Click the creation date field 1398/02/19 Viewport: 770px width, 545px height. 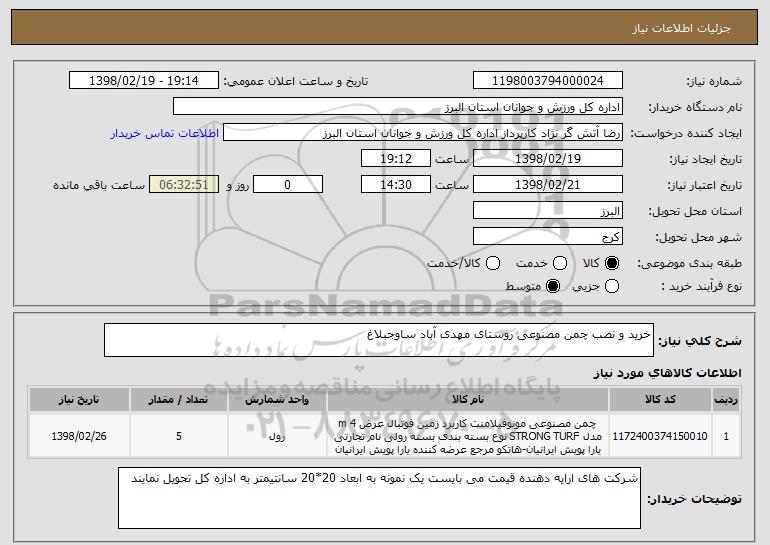tap(548, 159)
